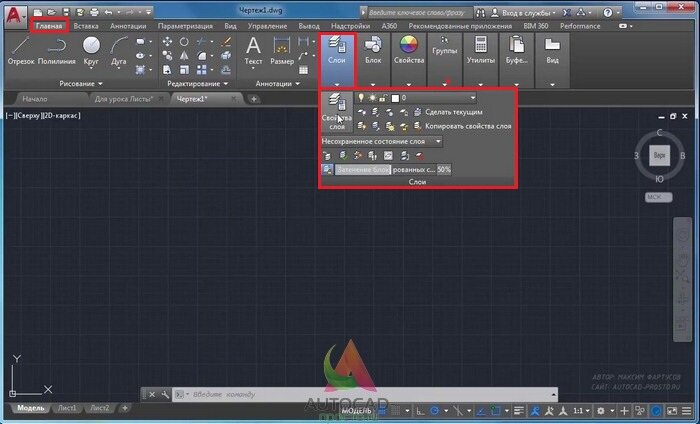The image size is (700, 424).
Task: Toggle layer 0 lock icon
Action: tap(383, 98)
